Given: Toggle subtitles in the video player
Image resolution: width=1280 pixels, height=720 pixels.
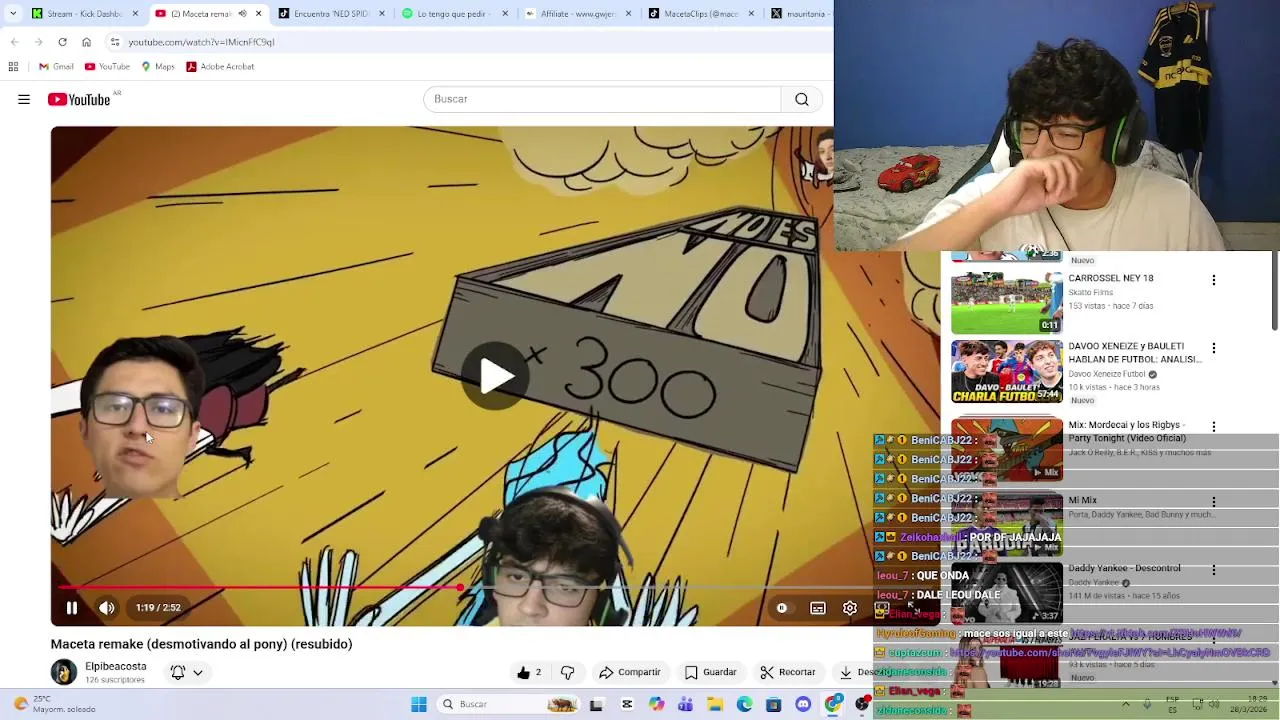Looking at the screenshot, I should 818,608.
